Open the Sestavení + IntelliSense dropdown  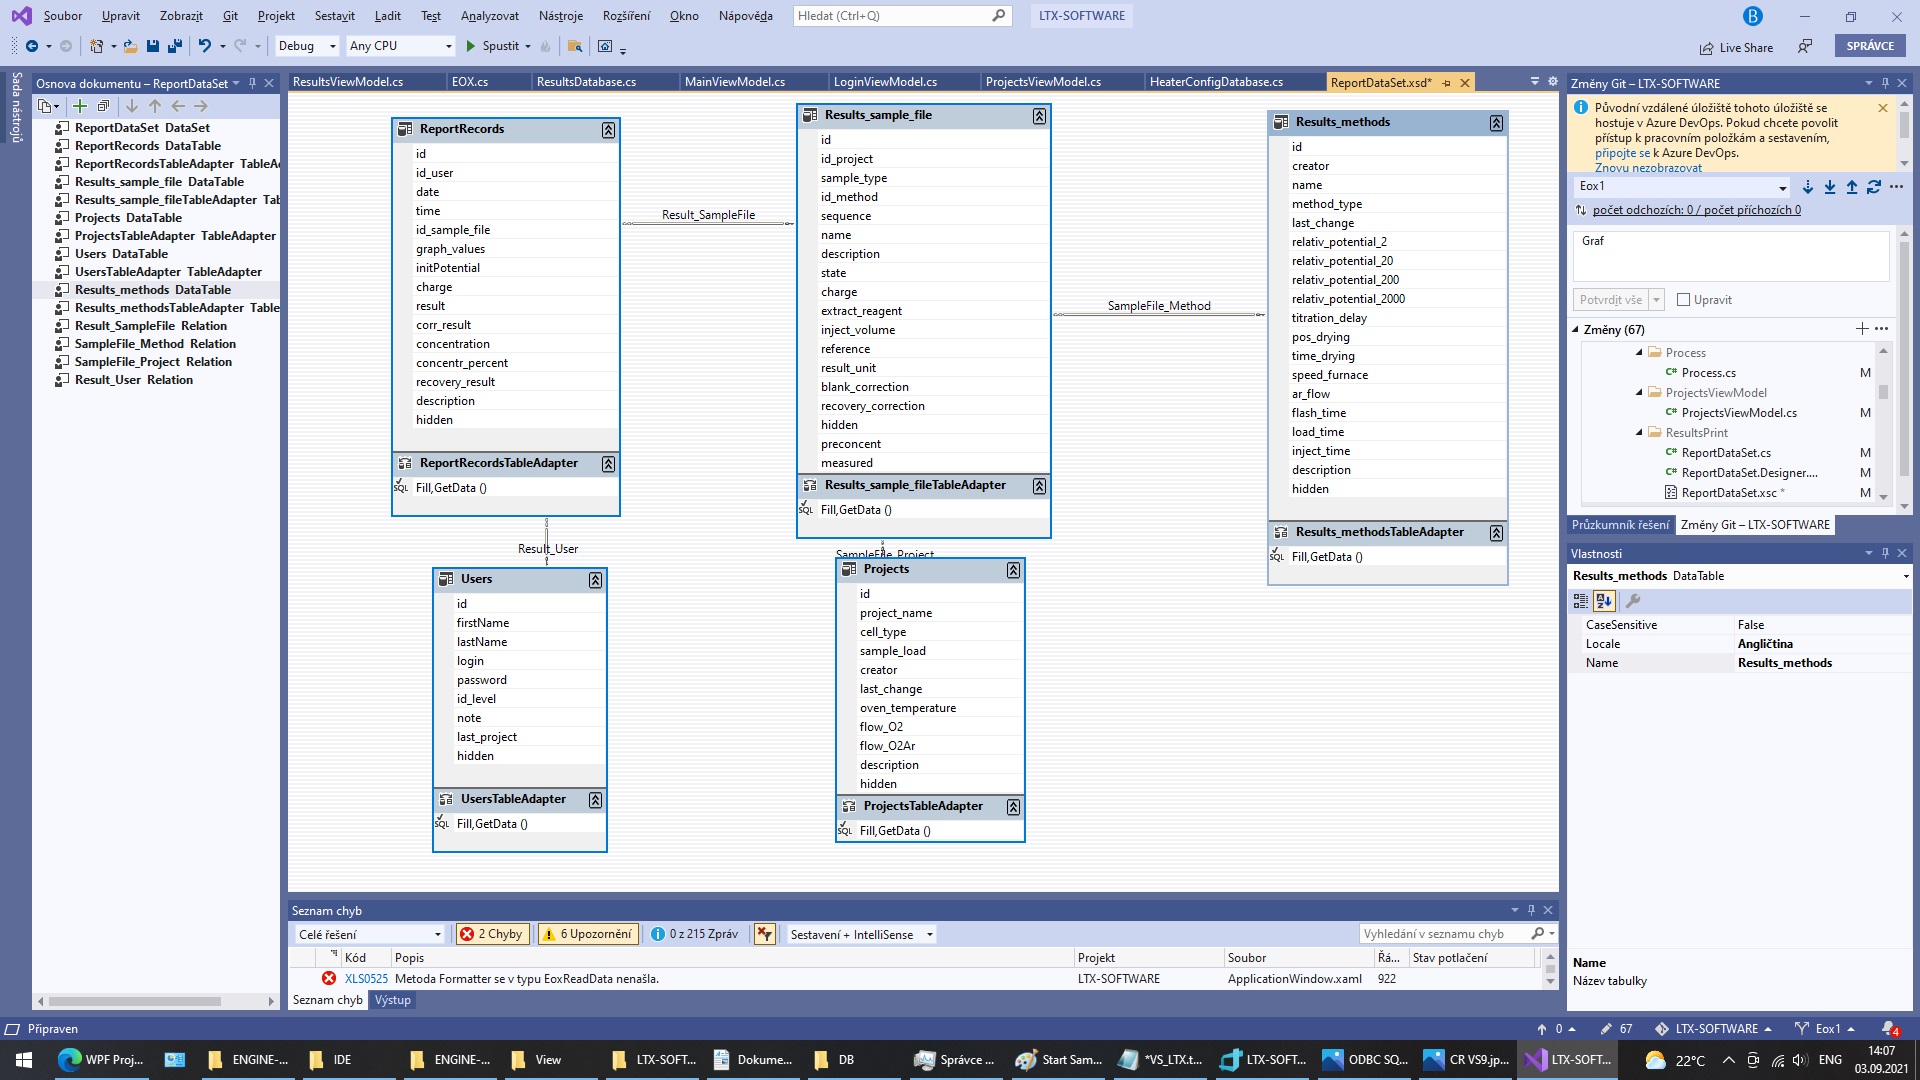pos(861,934)
